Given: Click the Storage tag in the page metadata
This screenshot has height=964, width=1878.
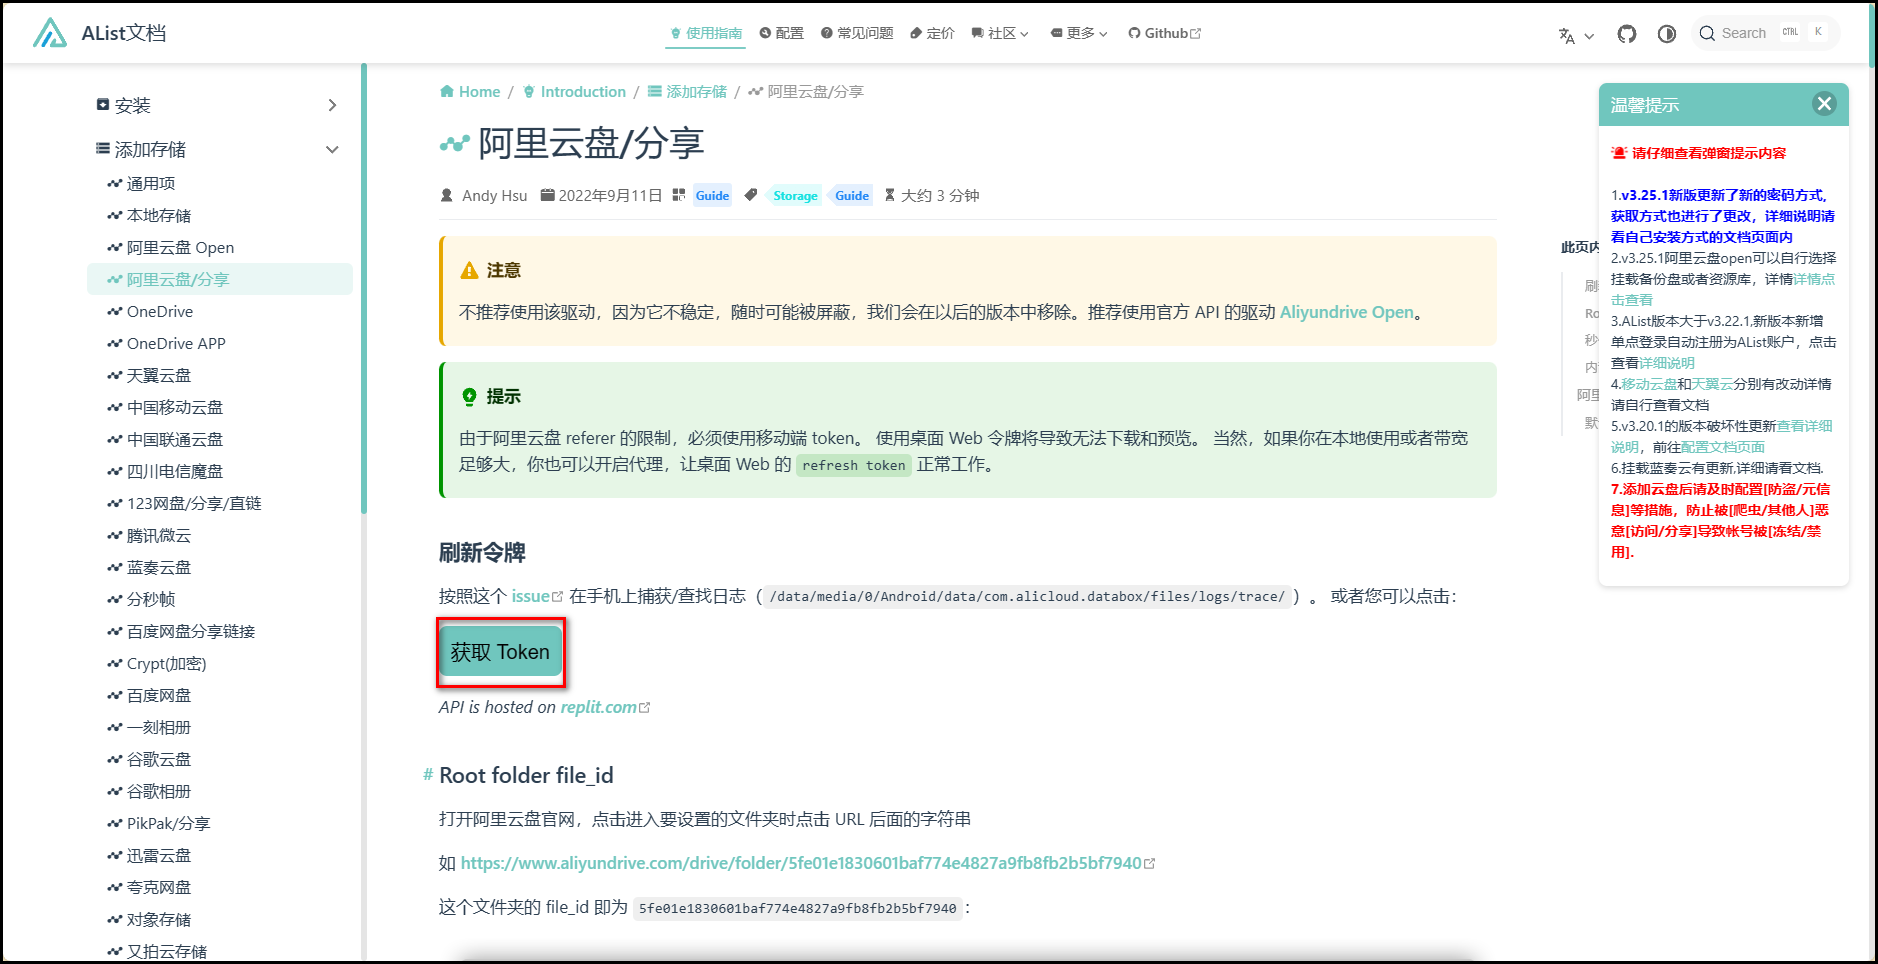Looking at the screenshot, I should (793, 195).
